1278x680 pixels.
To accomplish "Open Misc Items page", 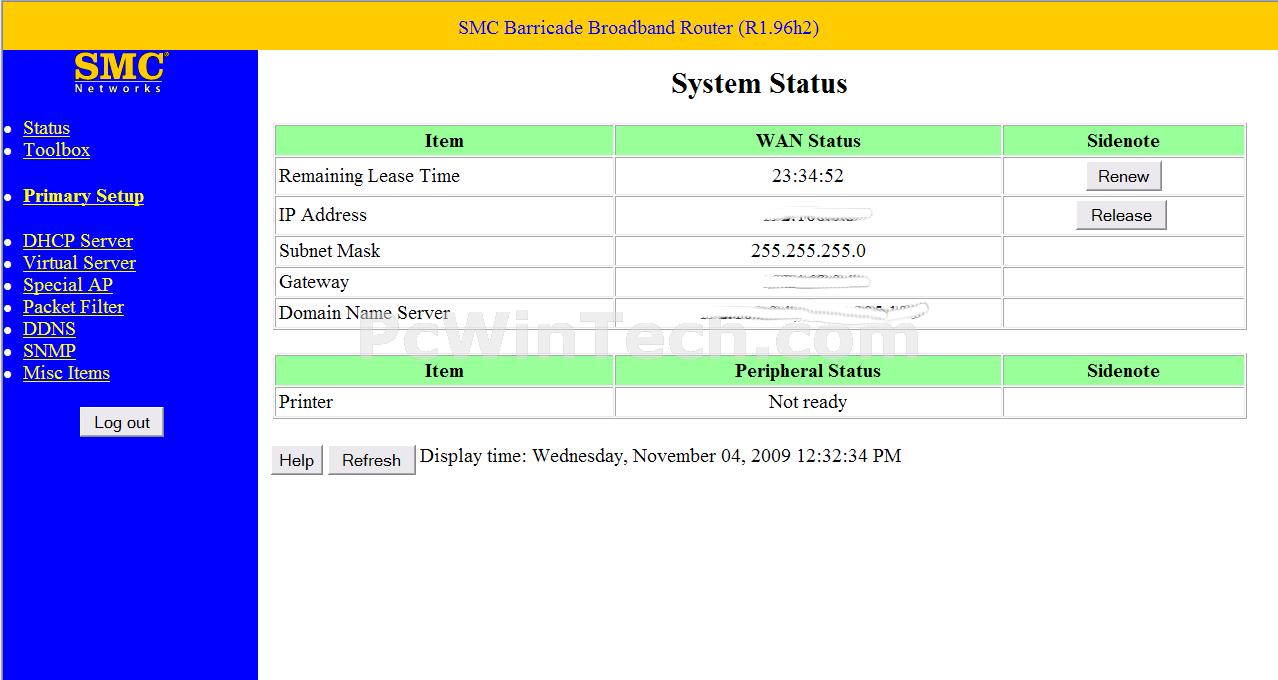I will 66,373.
